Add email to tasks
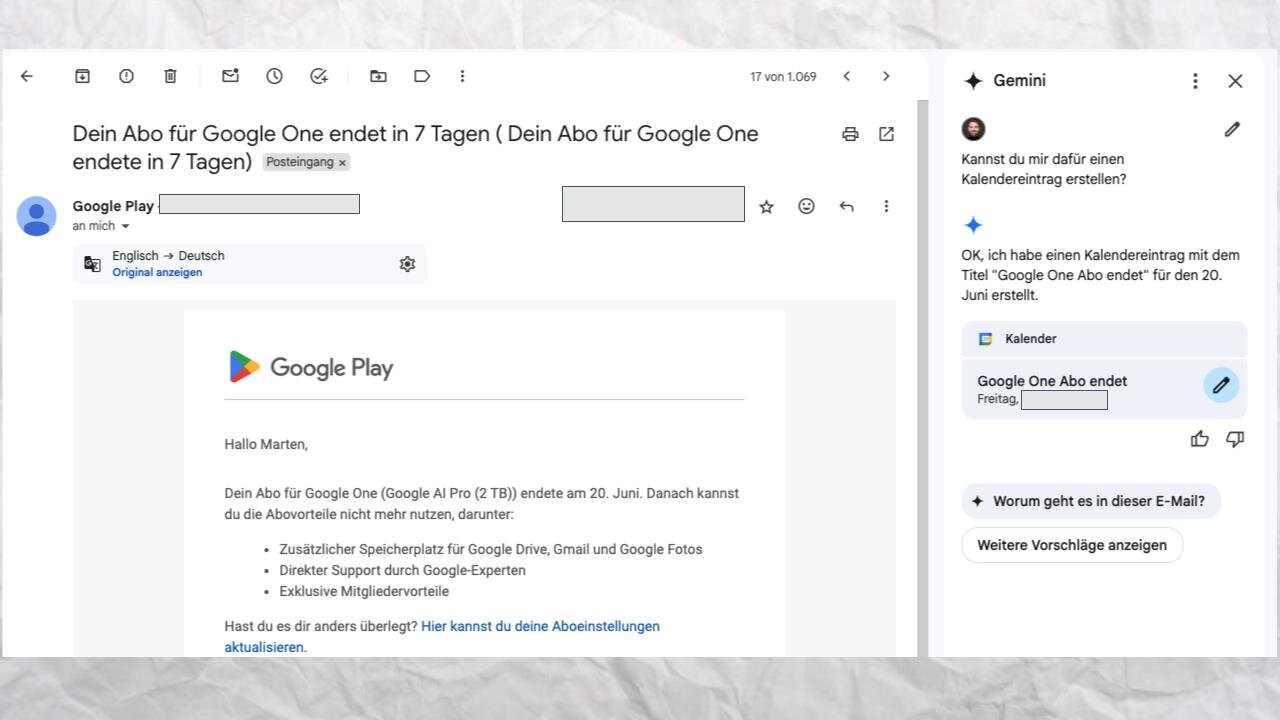Viewport: 1280px width, 720px height. tap(319, 76)
